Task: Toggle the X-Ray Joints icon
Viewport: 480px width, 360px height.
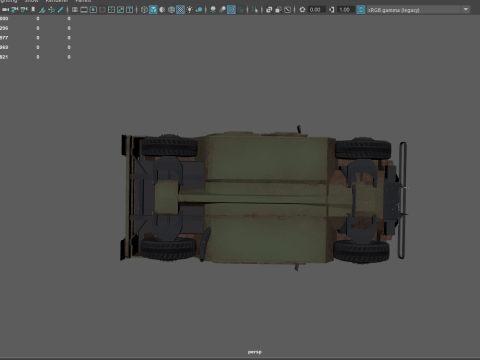Action: point(287,10)
